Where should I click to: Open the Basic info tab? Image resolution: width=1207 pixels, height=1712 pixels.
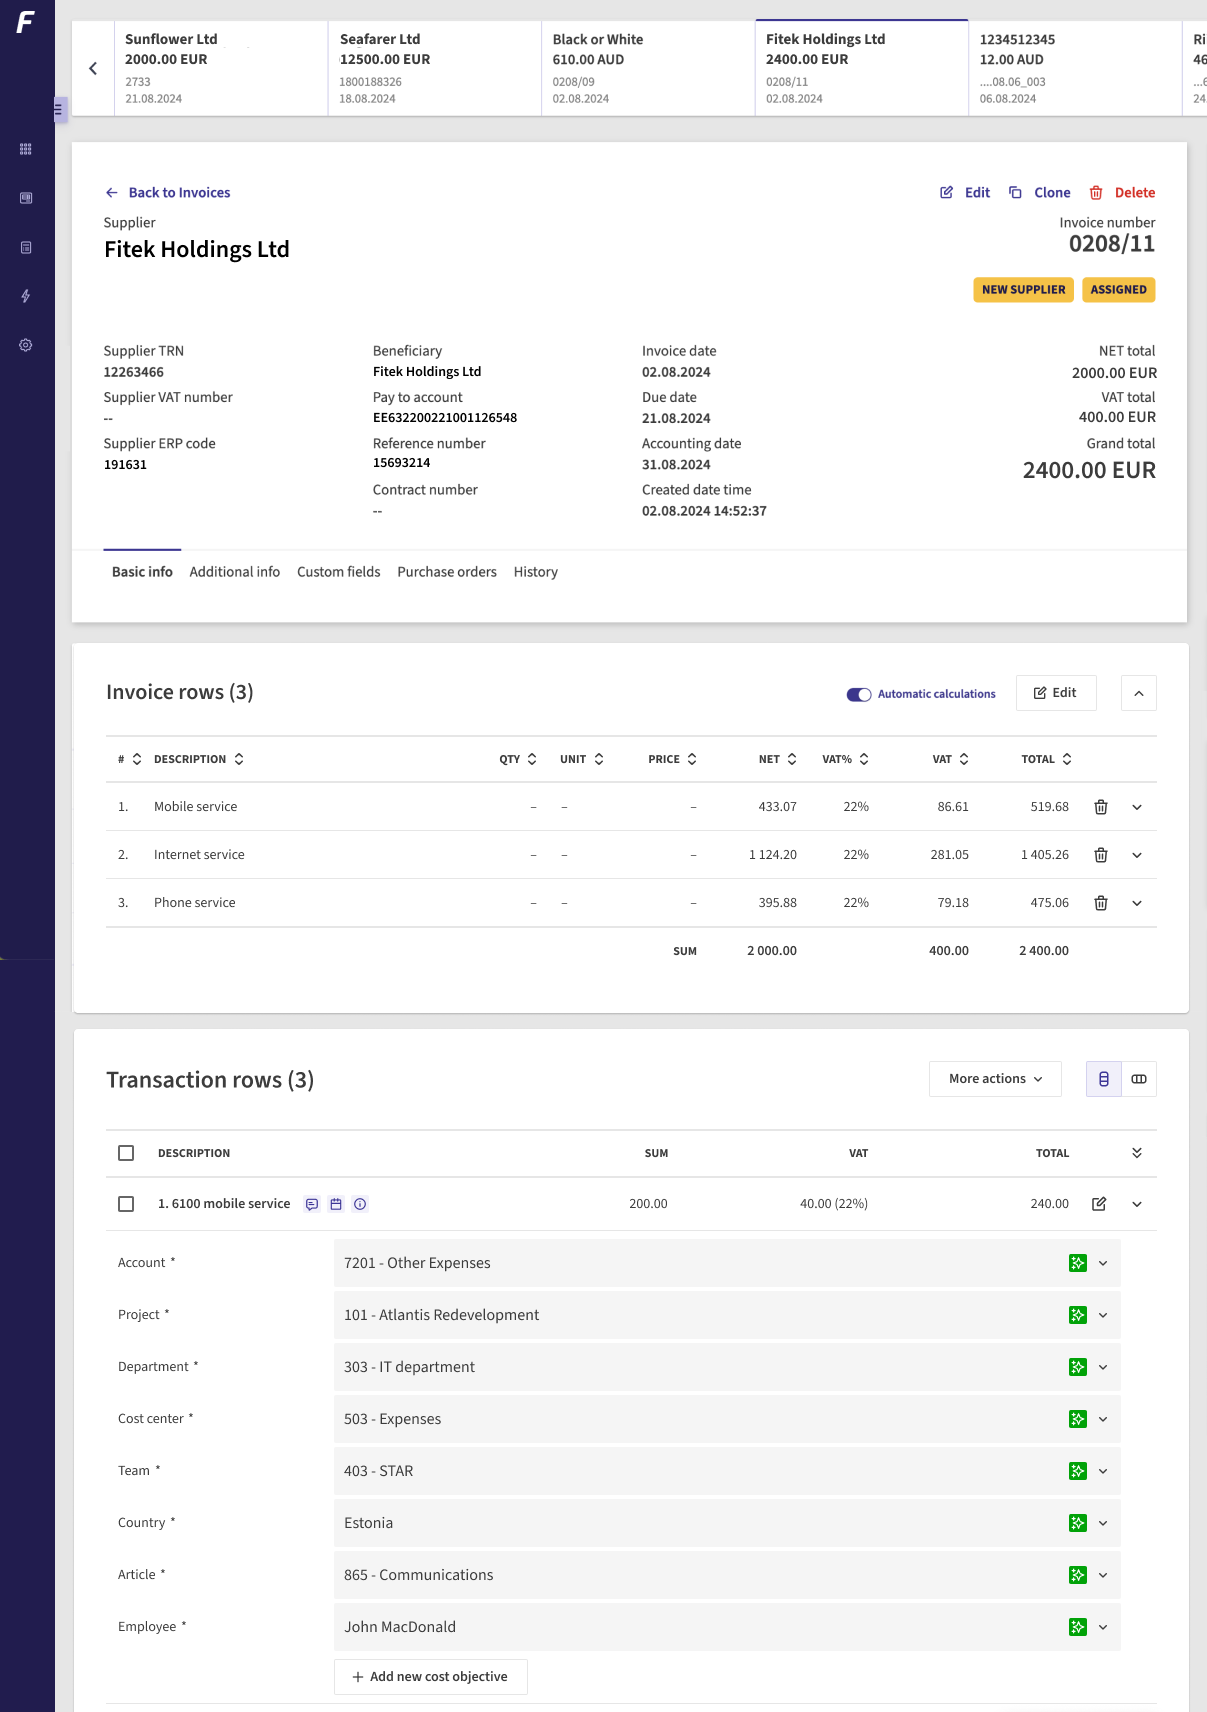142,572
